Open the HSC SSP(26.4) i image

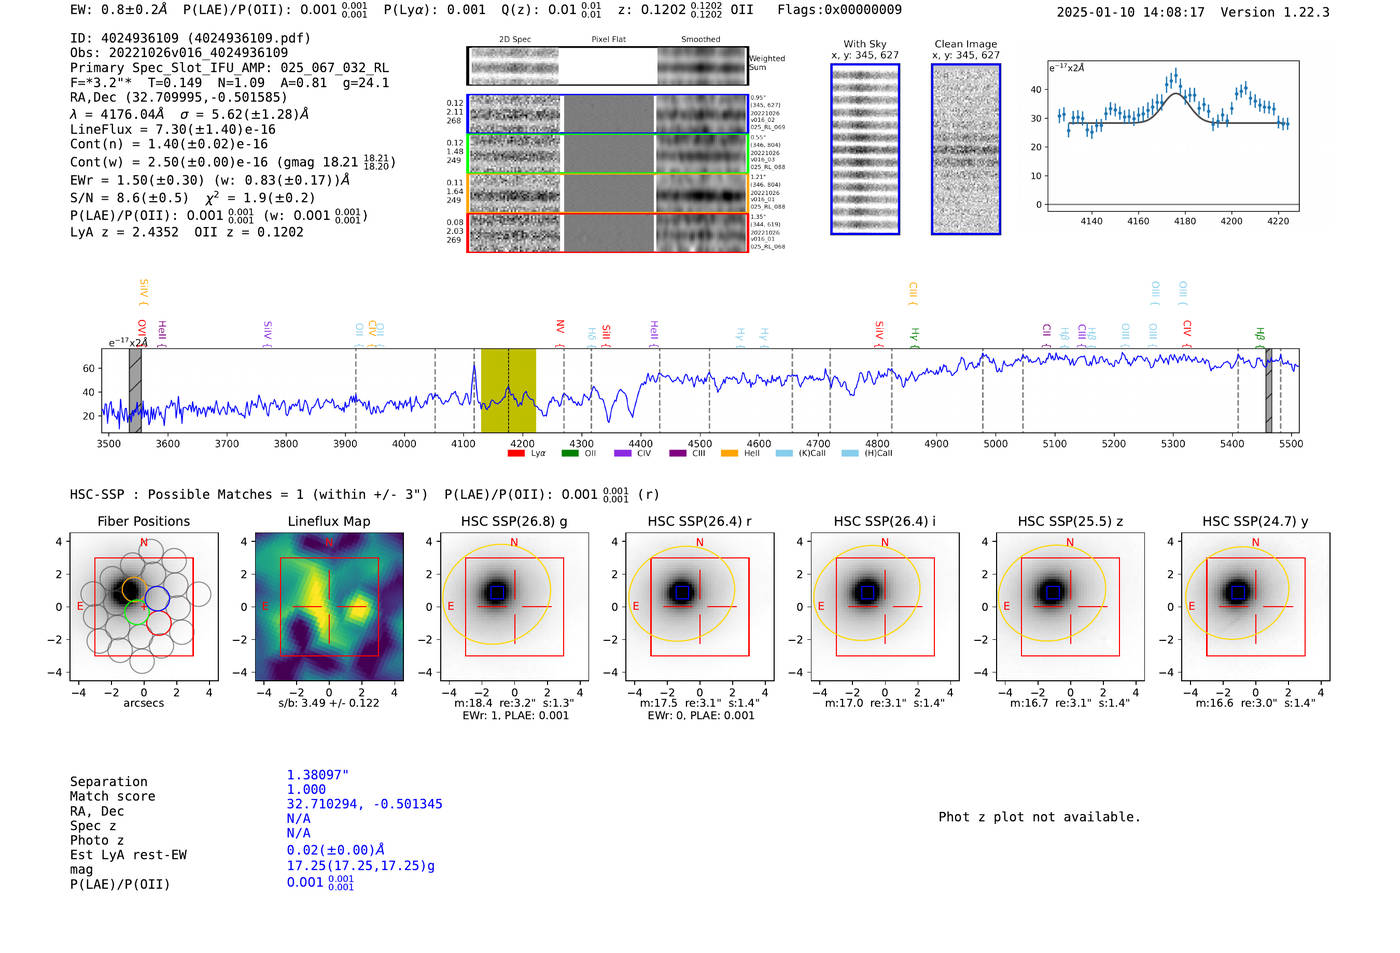885,607
